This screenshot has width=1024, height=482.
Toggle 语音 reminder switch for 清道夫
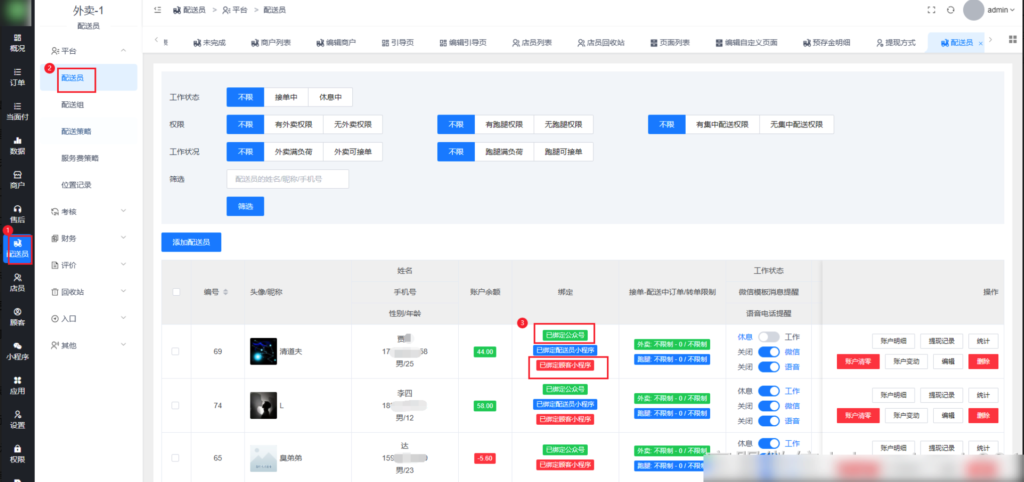769,367
